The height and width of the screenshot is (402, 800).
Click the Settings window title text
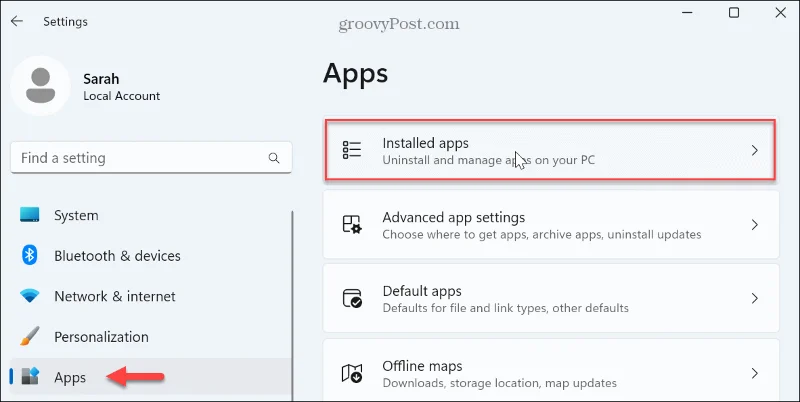click(65, 21)
